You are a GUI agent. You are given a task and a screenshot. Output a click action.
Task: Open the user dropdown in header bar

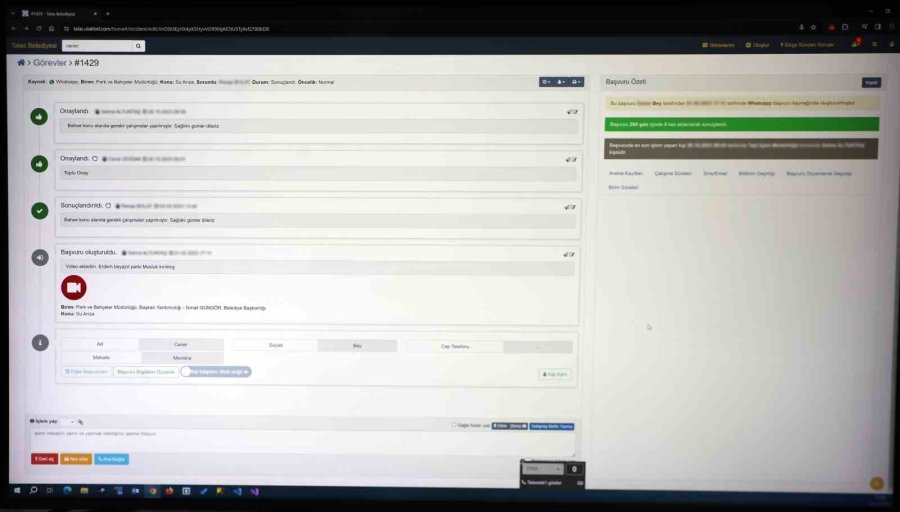pyautogui.click(x=561, y=81)
